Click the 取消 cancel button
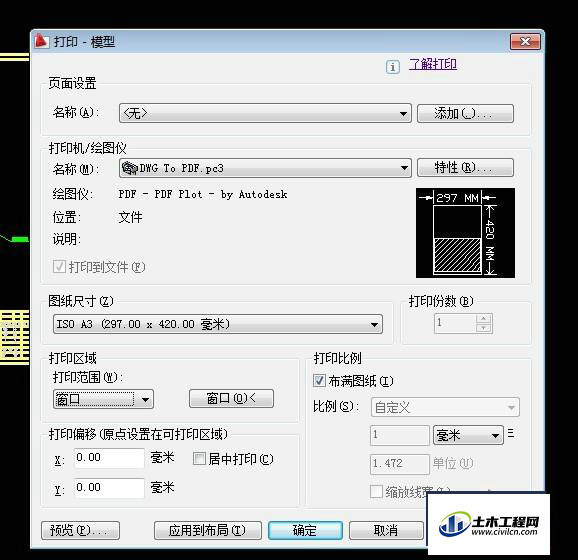This screenshot has height=560, width=578. pos(386,530)
